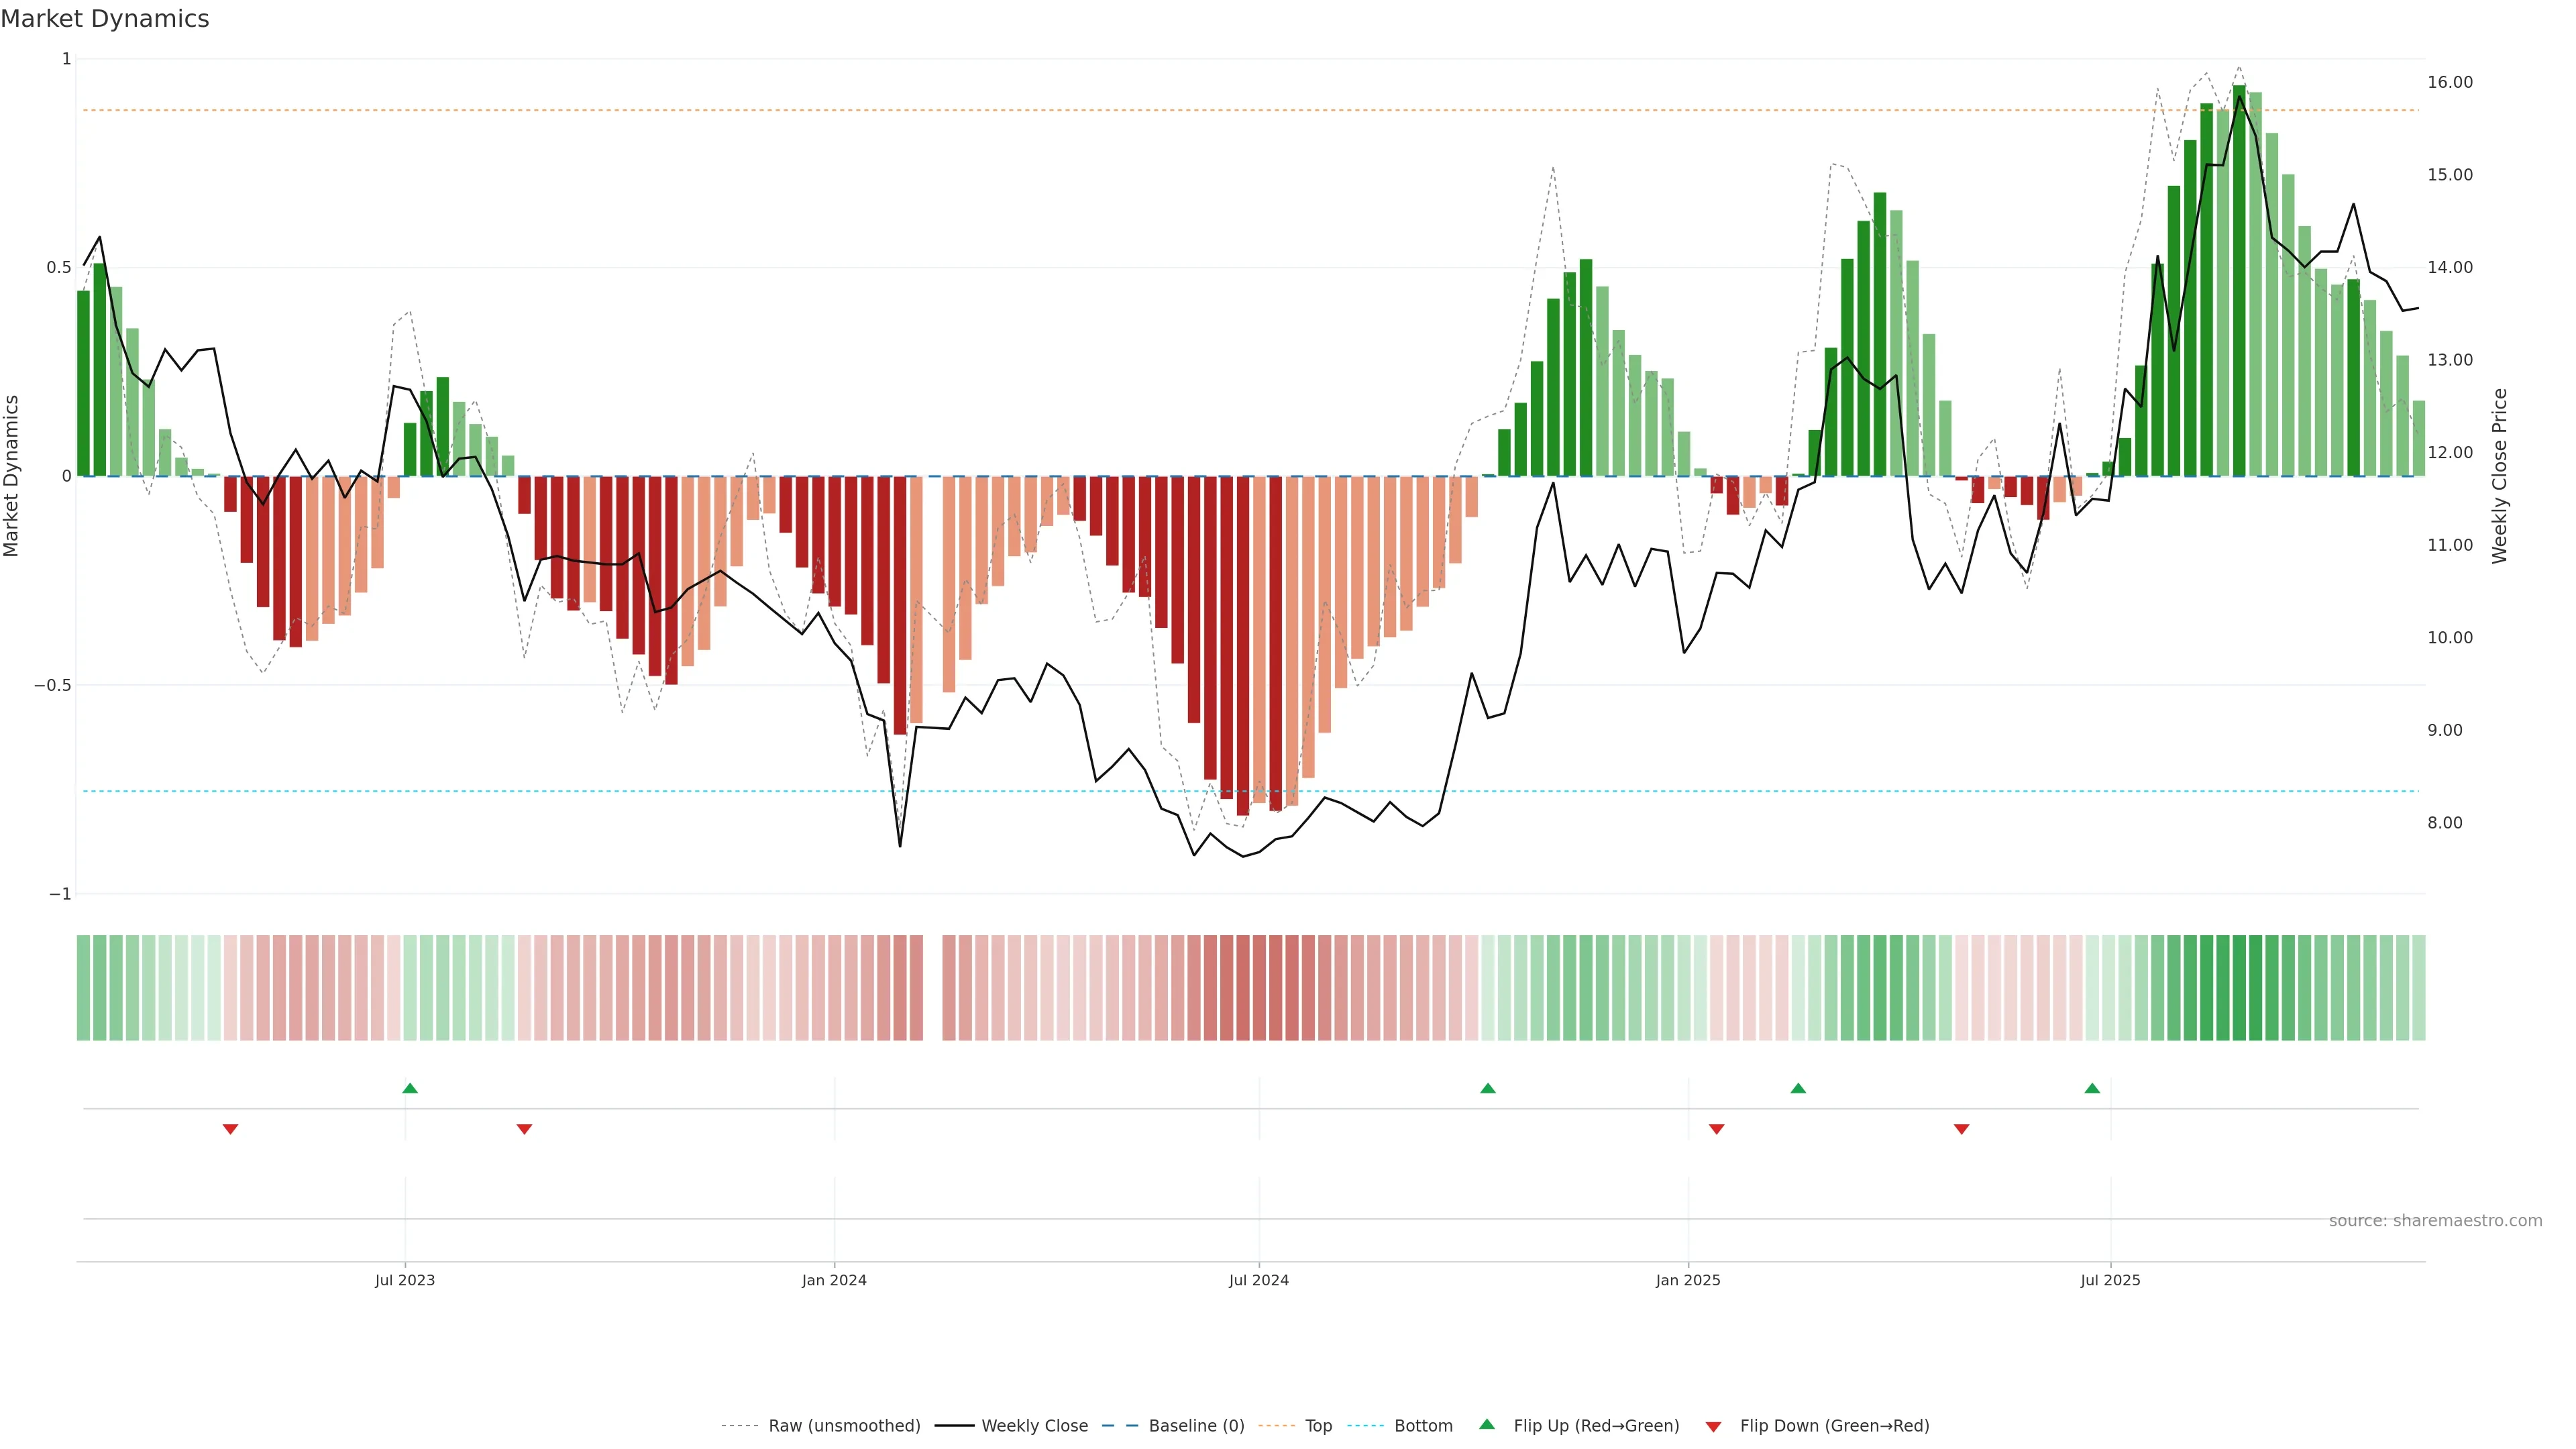The height and width of the screenshot is (1449, 2576).
Task: Toggle the Weekly Close legend entry
Action: pos(1034,1426)
